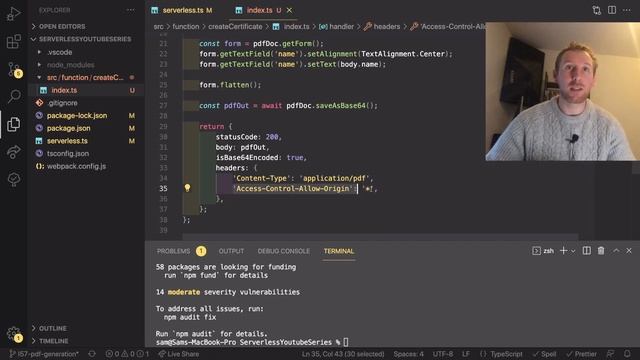Image resolution: width=640 pixels, height=360 pixels.
Task: Open the Extensions view
Action: (x=13, y=41)
